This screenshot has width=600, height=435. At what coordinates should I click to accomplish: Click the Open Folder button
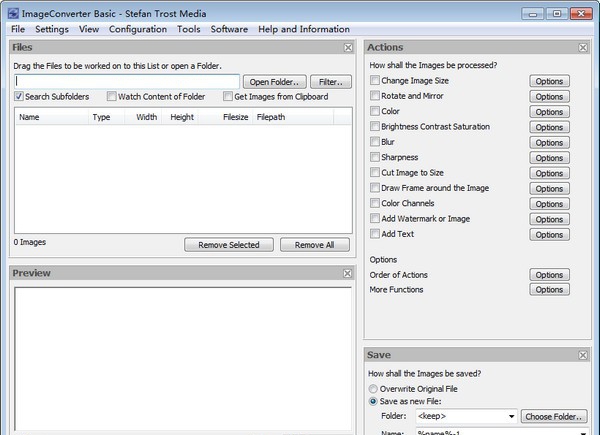(x=273, y=81)
